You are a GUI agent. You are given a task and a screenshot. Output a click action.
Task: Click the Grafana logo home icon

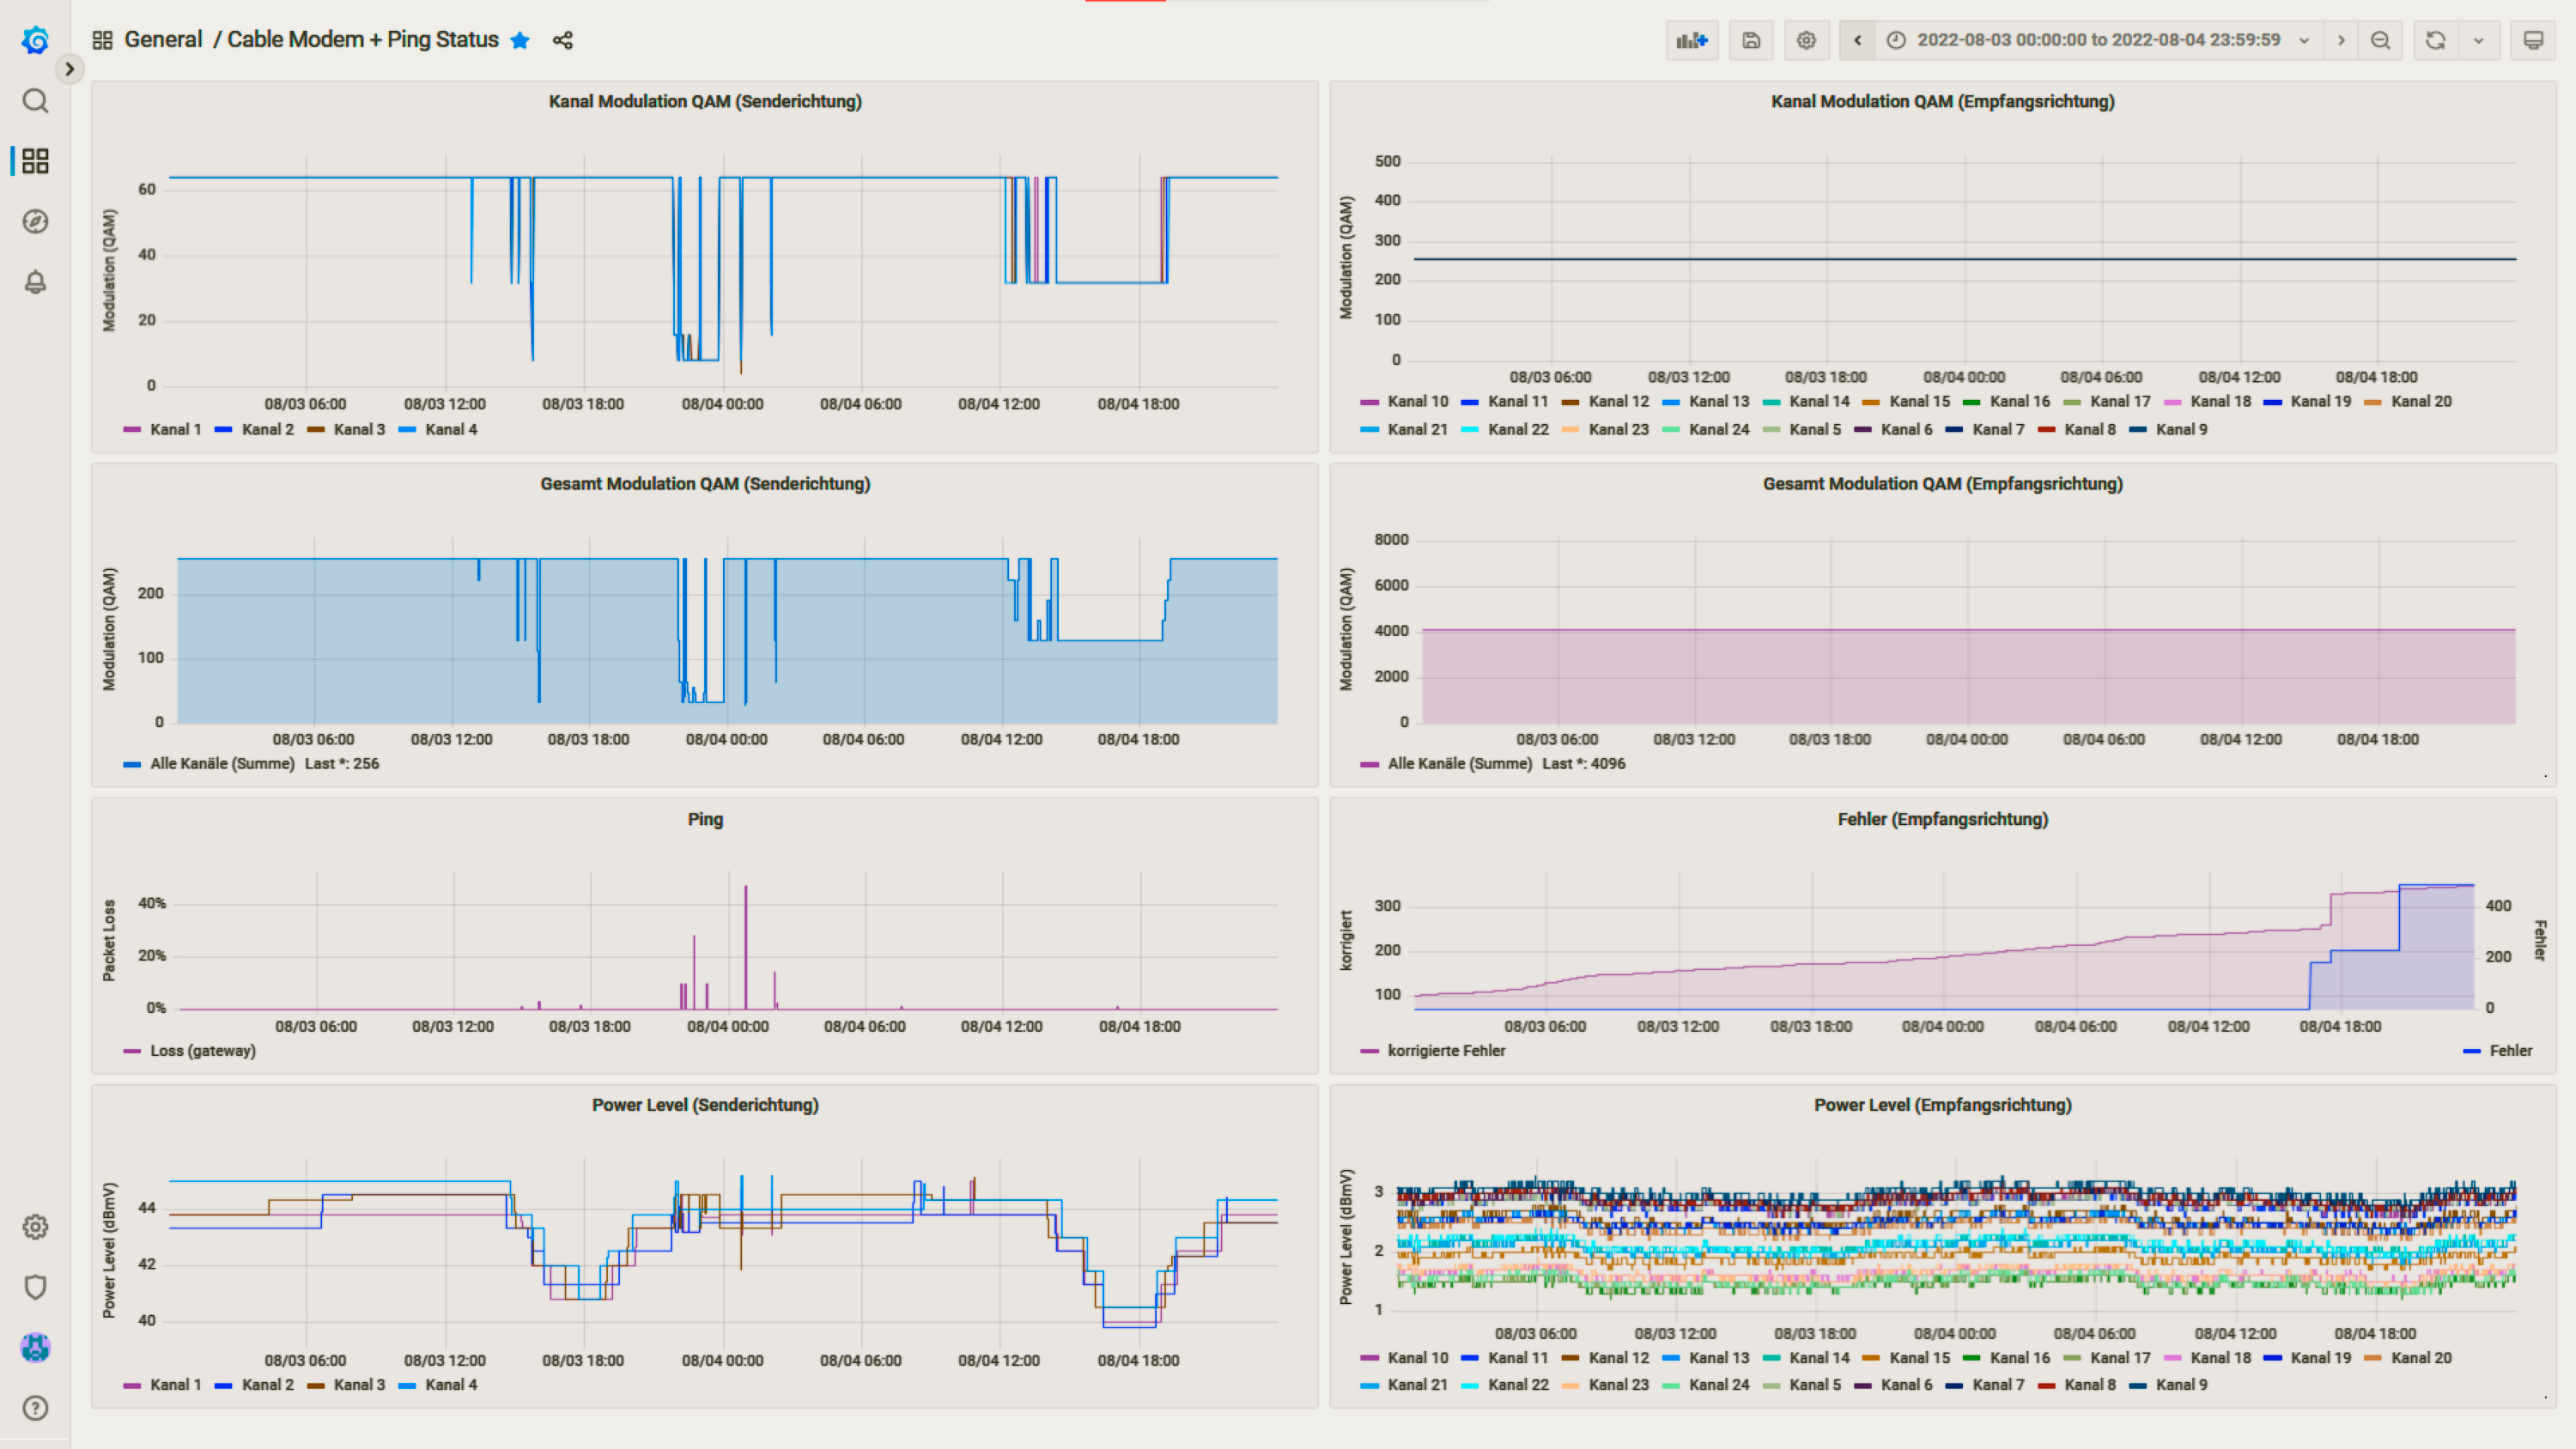pyautogui.click(x=35, y=40)
